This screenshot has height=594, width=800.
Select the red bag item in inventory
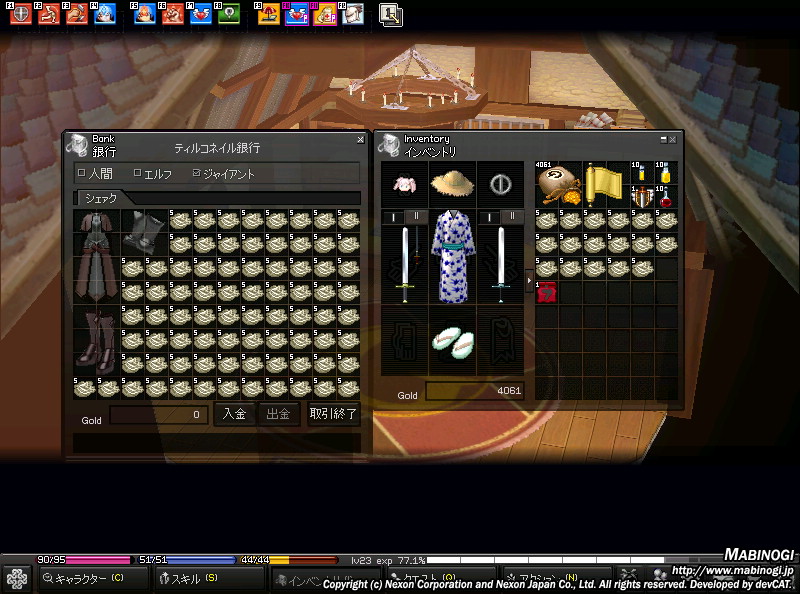click(x=546, y=292)
